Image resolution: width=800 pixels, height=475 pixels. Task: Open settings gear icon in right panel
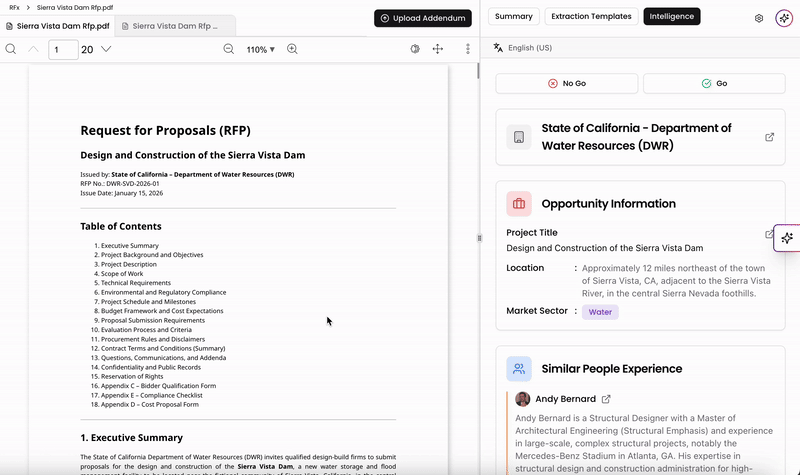tap(759, 18)
